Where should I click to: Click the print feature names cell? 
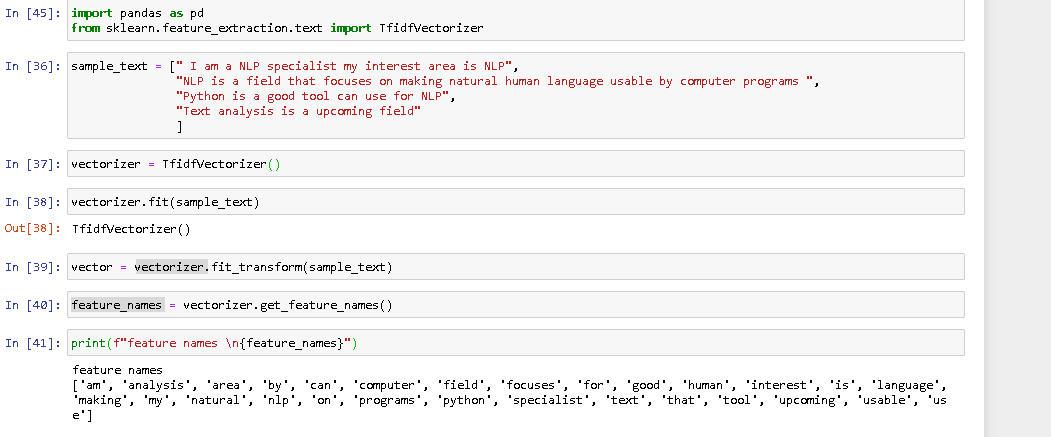pos(515,342)
